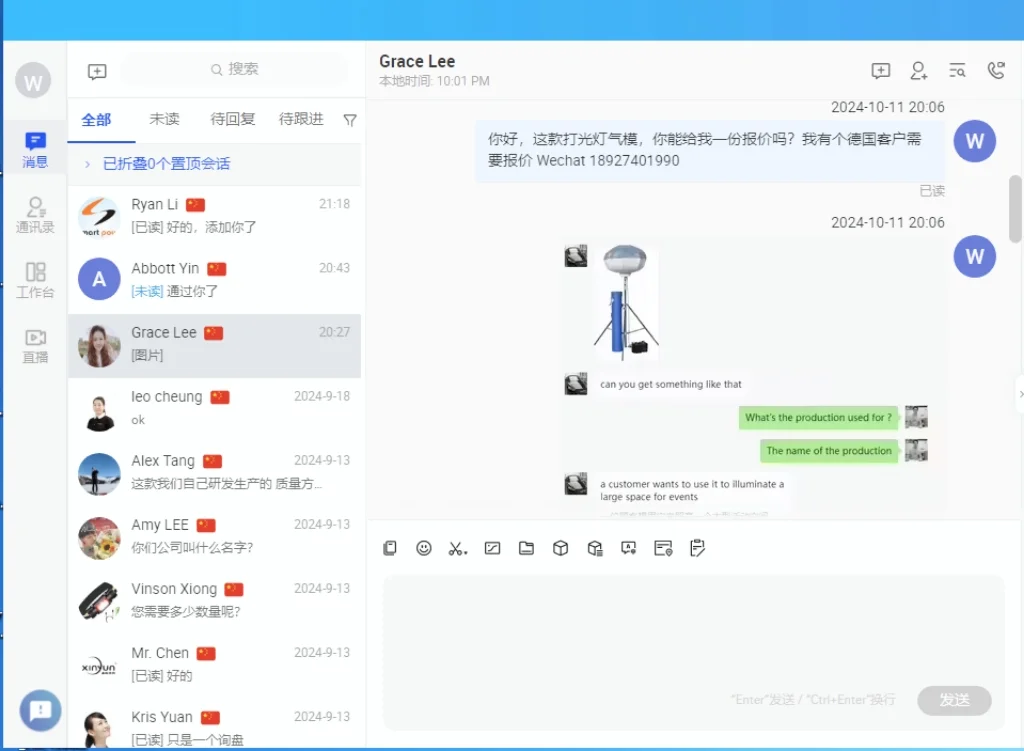Click the send file folder icon
1024x751 pixels.
tap(526, 548)
